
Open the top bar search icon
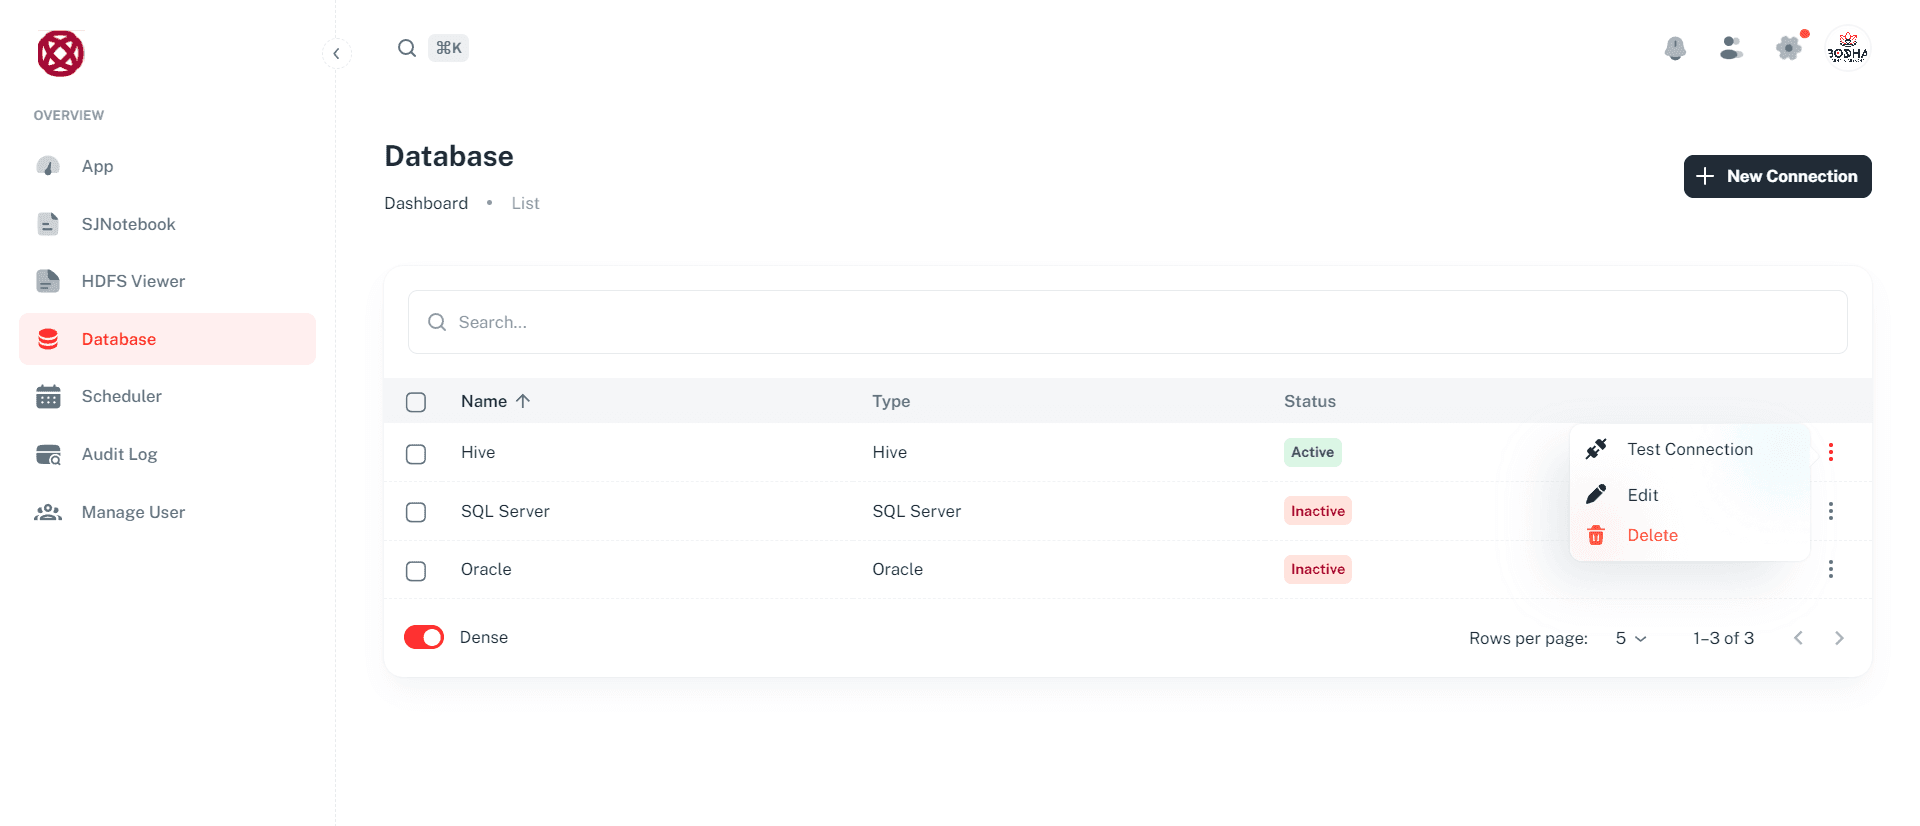[406, 48]
